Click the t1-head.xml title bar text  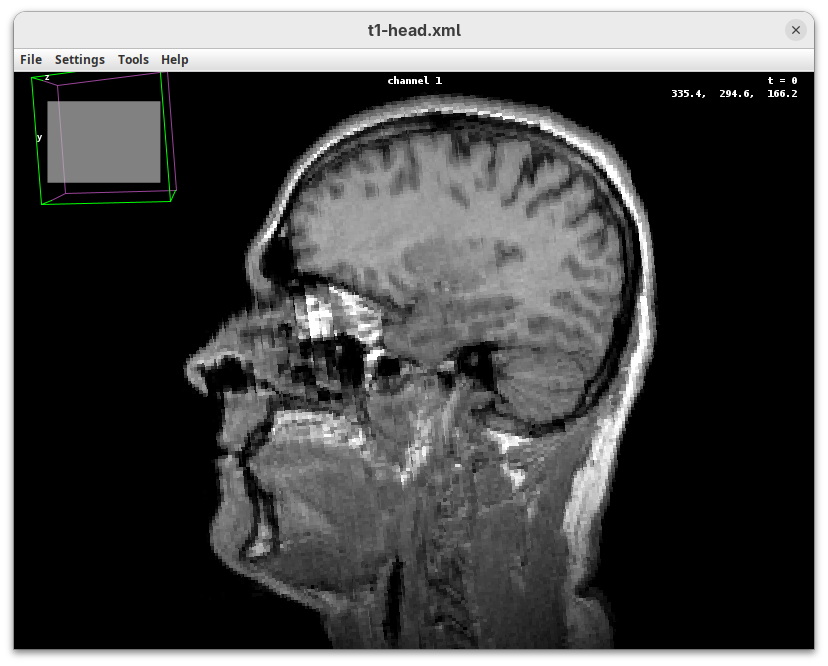click(414, 30)
